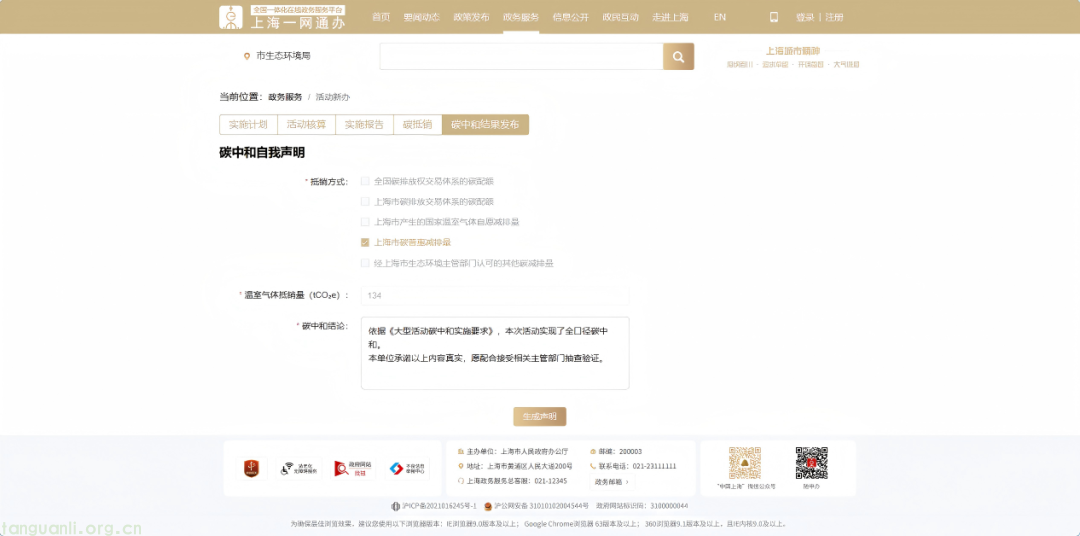Open 信息公开 in top navigation

click(x=570, y=17)
